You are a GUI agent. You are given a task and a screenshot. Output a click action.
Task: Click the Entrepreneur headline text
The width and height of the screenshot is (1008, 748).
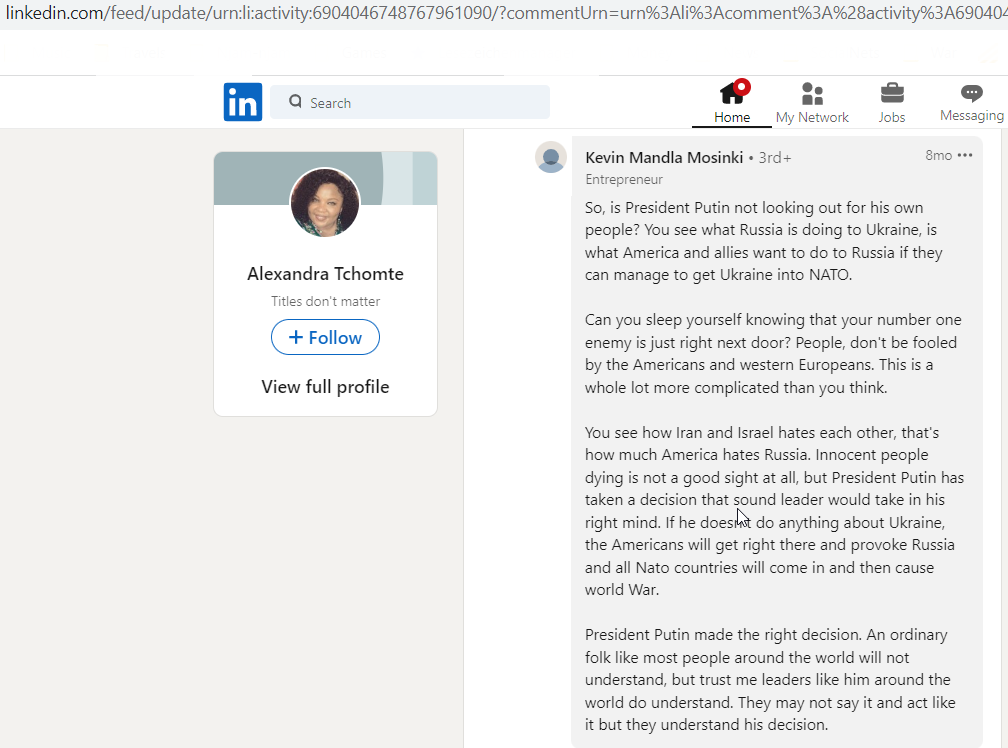click(x=624, y=180)
